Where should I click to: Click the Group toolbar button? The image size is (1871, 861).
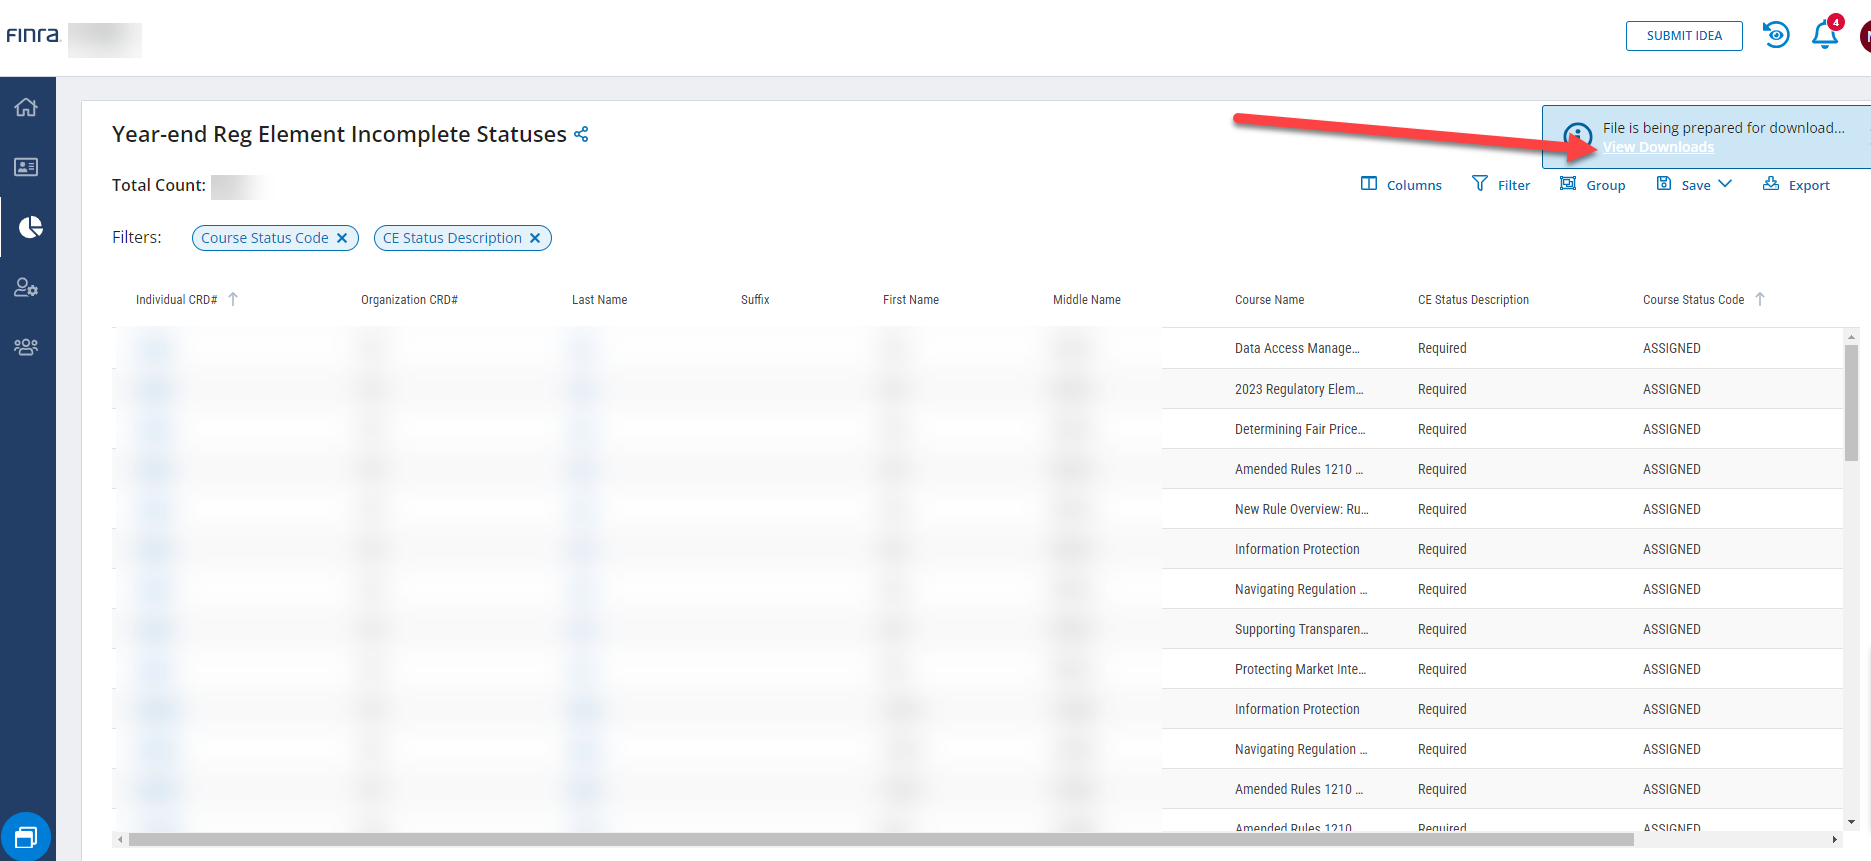pyautogui.click(x=1593, y=185)
